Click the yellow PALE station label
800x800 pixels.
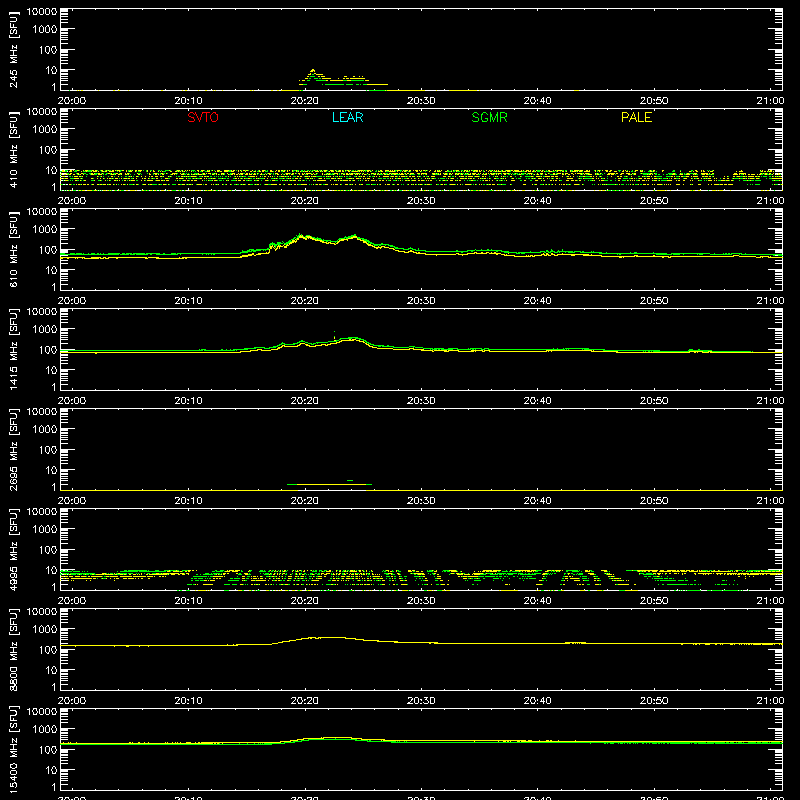click(636, 117)
